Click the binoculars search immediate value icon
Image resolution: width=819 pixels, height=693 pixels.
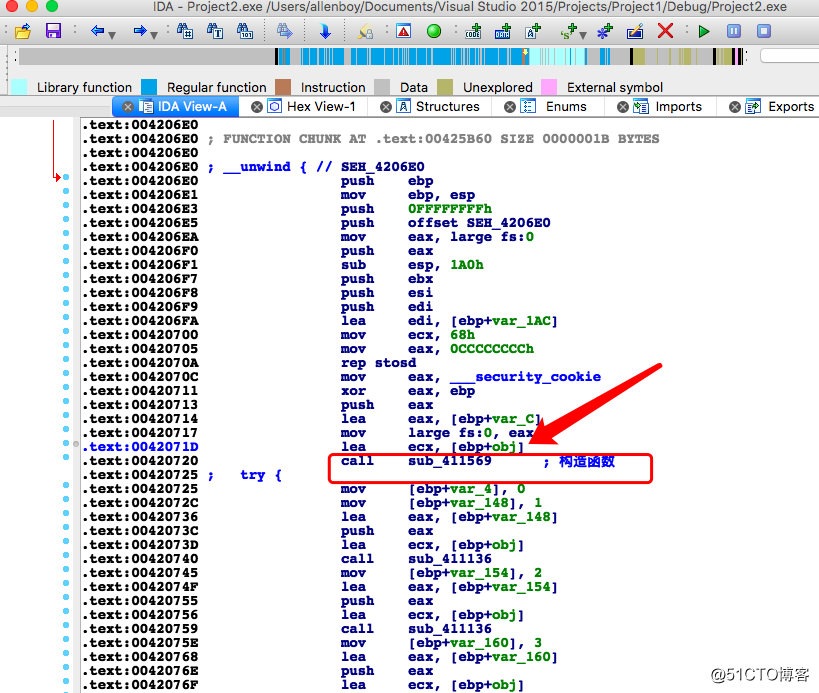[x=184, y=31]
